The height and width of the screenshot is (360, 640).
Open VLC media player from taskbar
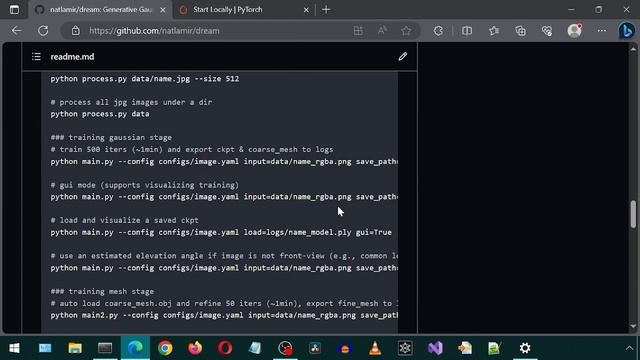(x=375, y=348)
